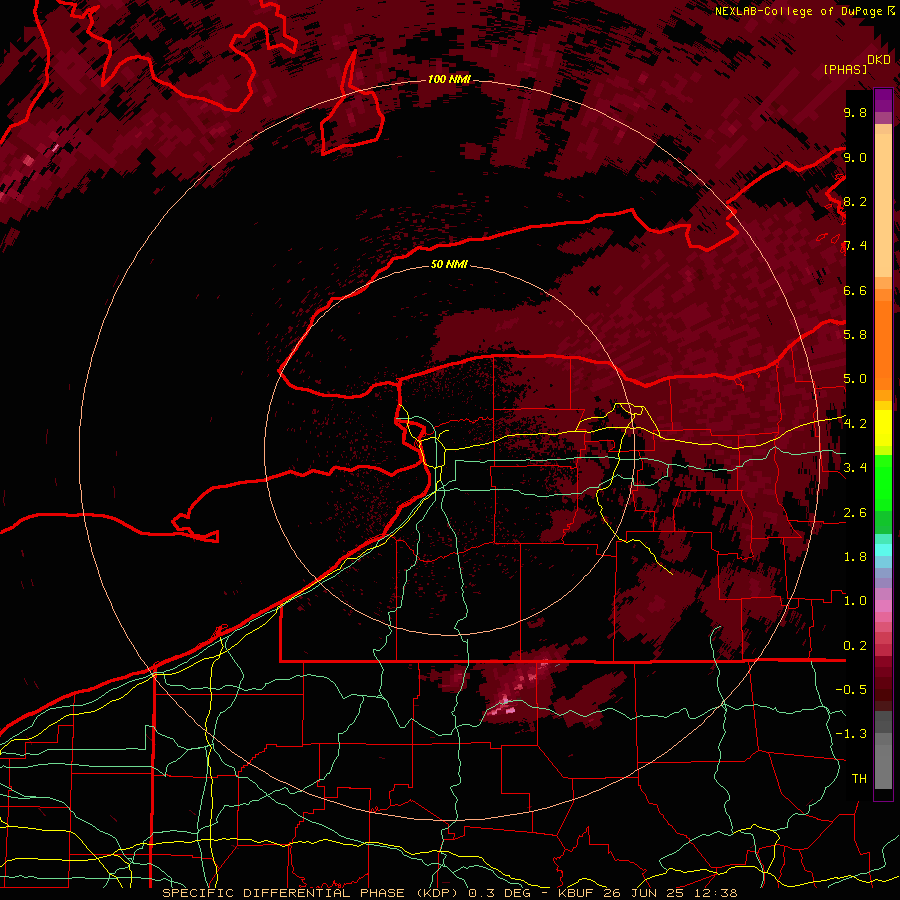Click the 8.2 value on the color scale
This screenshot has height=900, width=900.
click(x=855, y=201)
